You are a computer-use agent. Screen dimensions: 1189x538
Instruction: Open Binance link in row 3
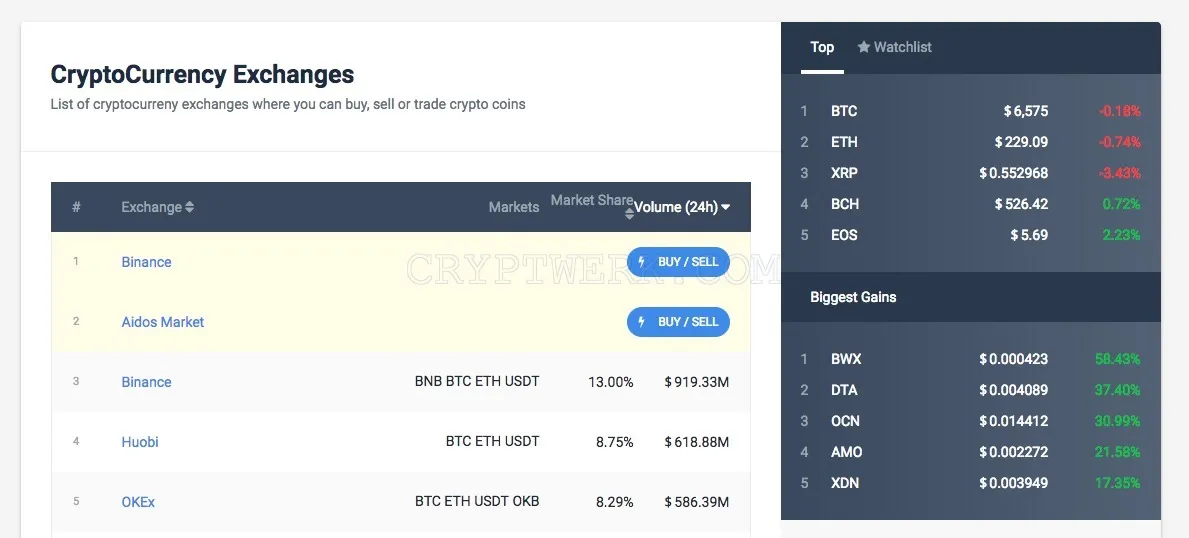(x=146, y=382)
